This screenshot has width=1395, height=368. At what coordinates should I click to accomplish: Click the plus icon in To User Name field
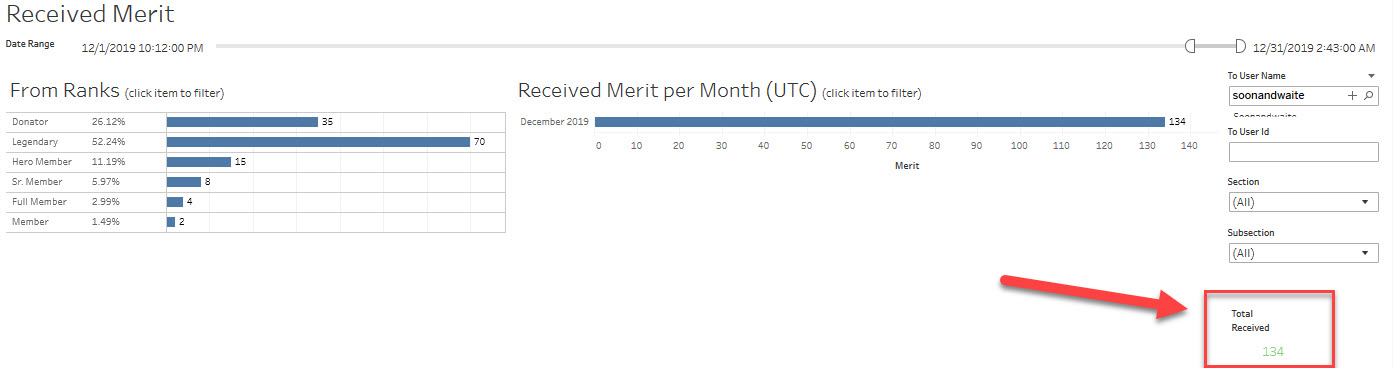pos(1353,95)
